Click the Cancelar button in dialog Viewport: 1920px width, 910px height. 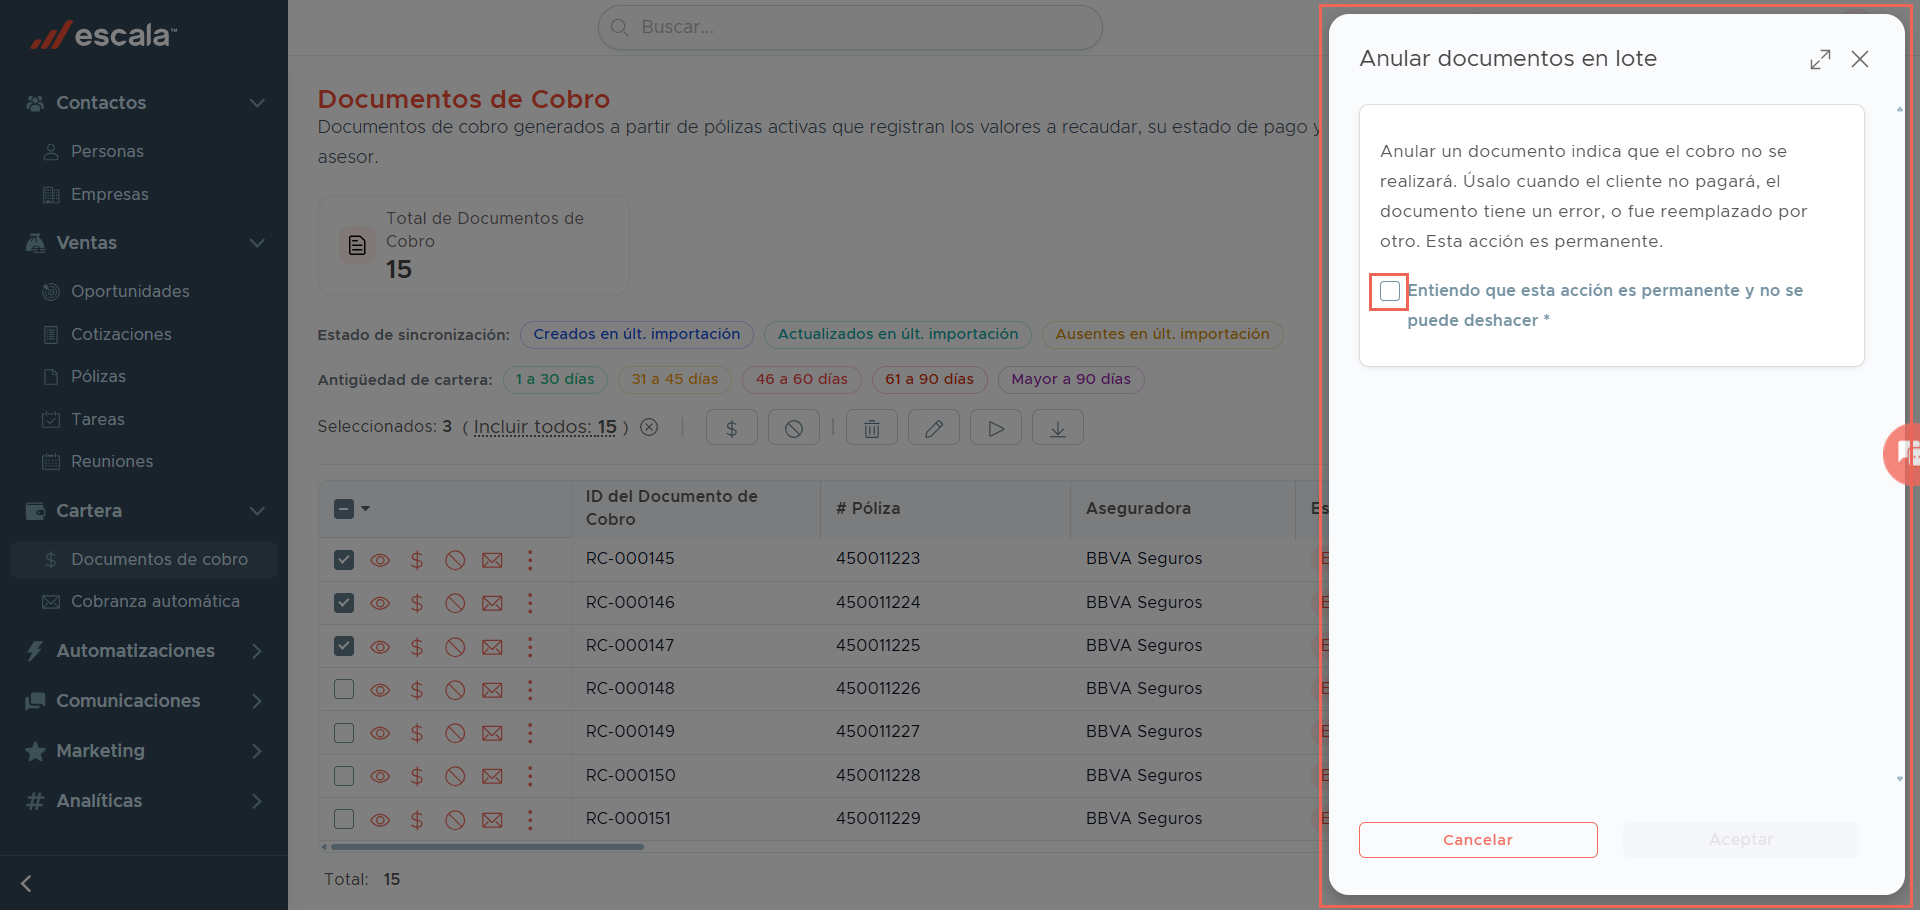1478,840
